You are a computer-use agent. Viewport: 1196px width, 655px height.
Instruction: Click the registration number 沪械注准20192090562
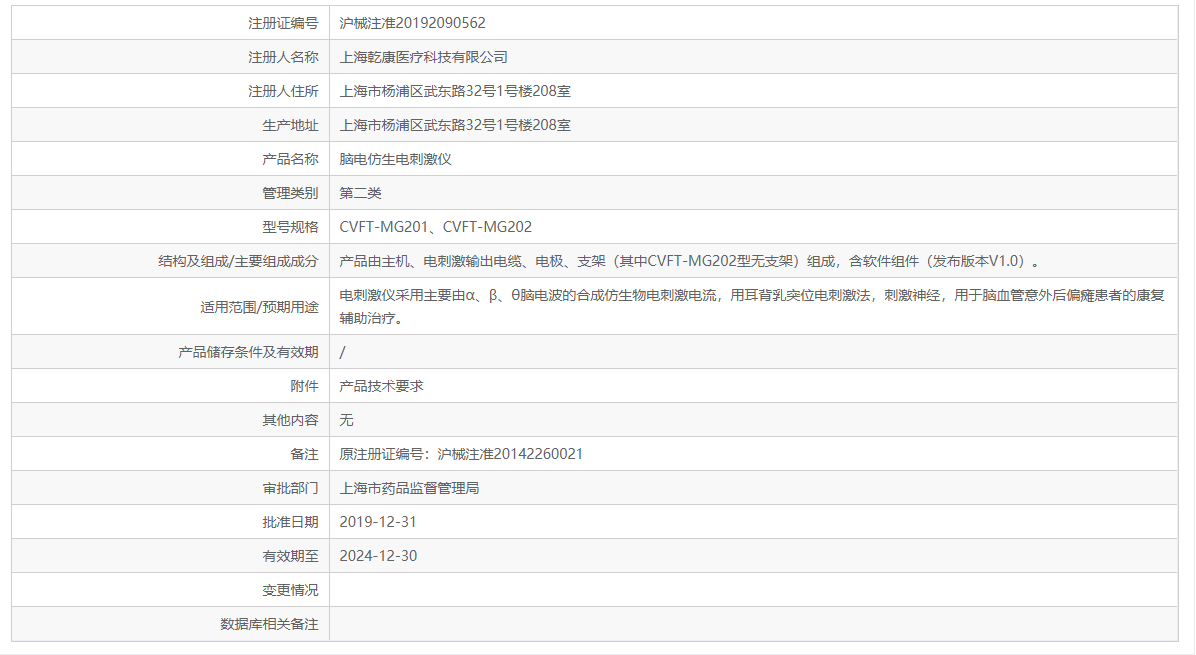click(414, 22)
